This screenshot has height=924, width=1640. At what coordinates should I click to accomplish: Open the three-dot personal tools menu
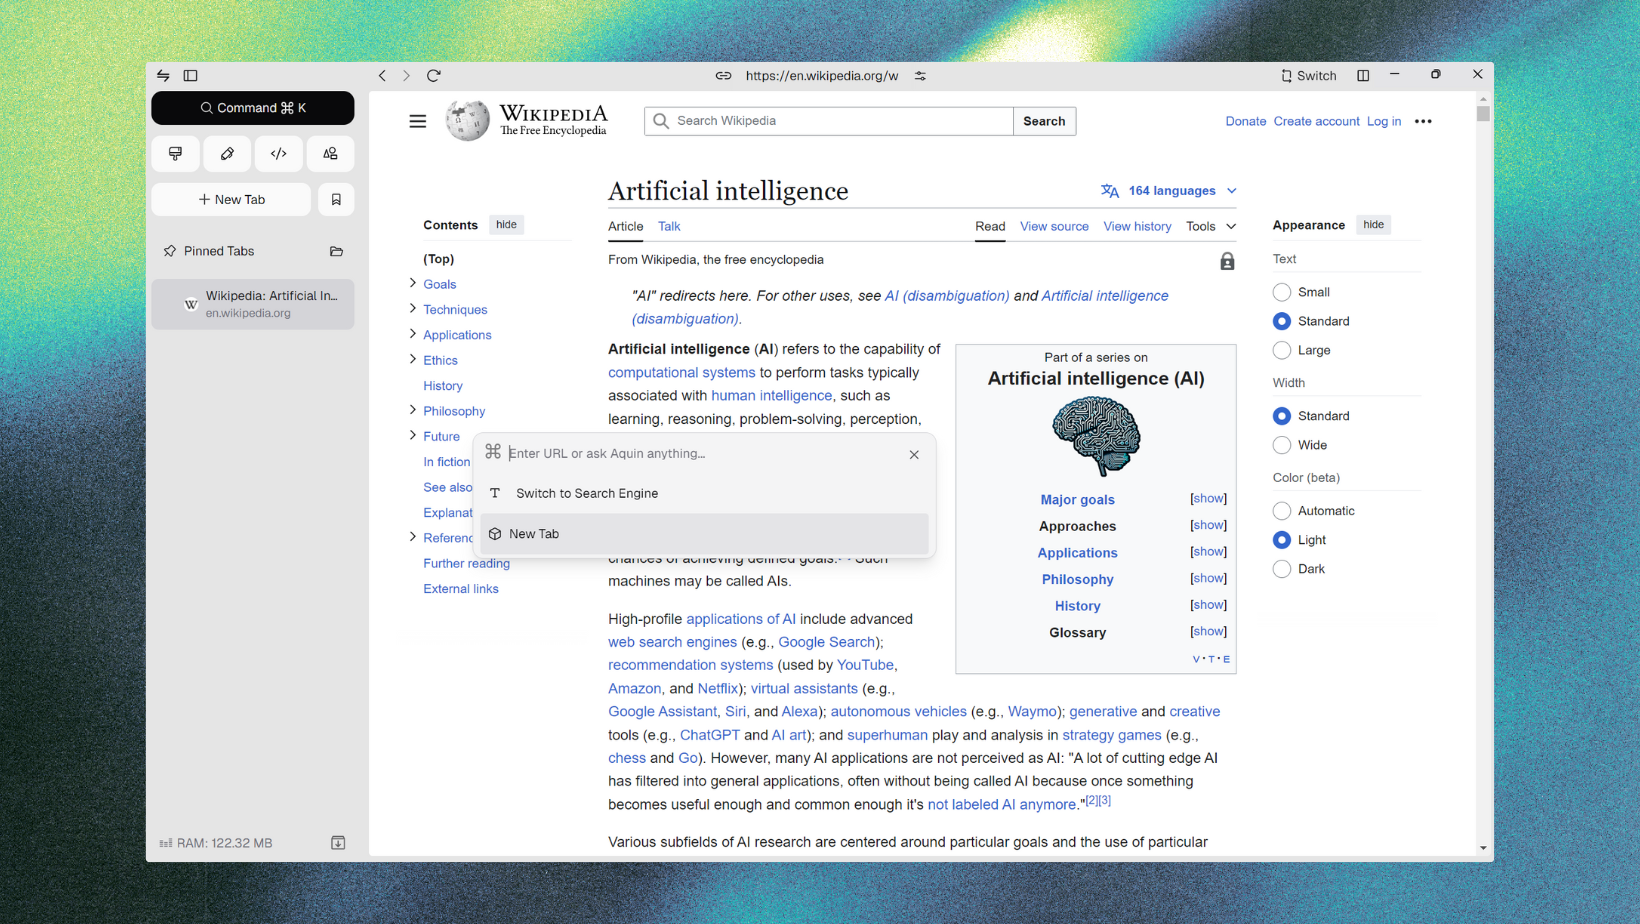1423,121
